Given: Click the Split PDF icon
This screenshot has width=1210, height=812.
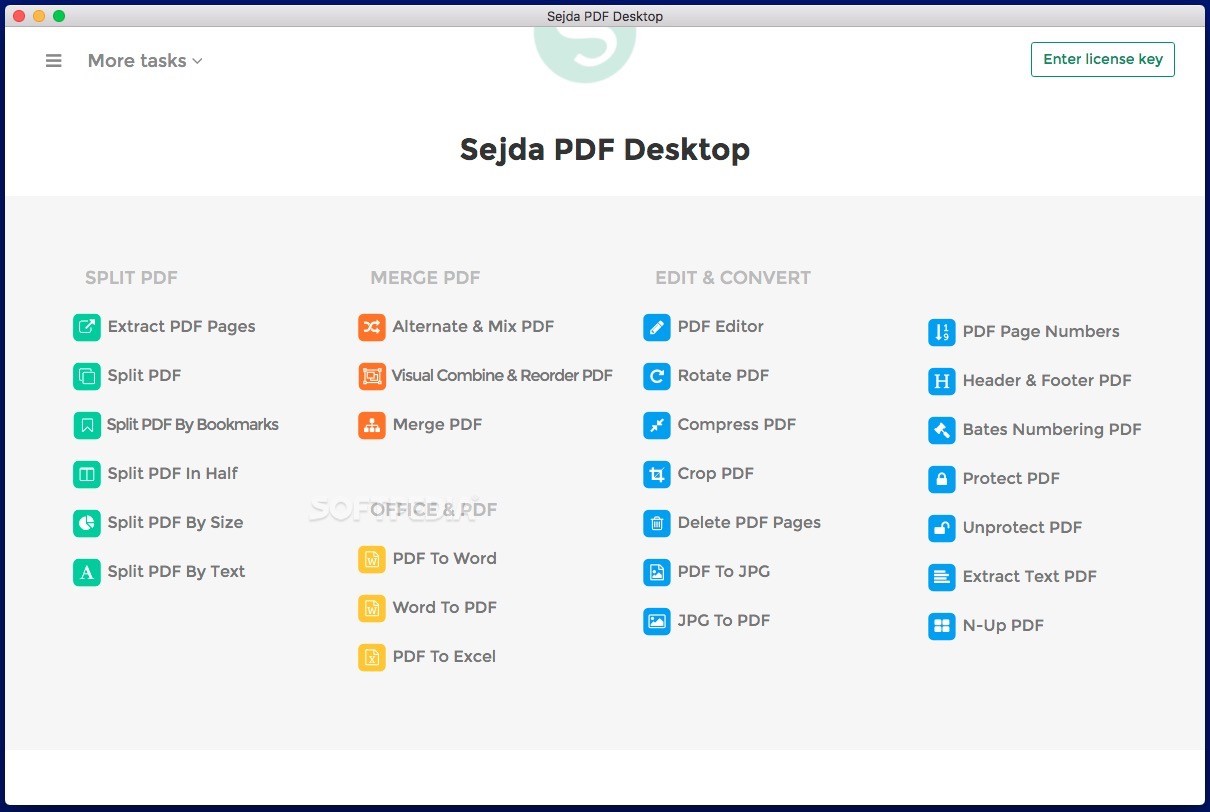Looking at the screenshot, I should click(87, 376).
